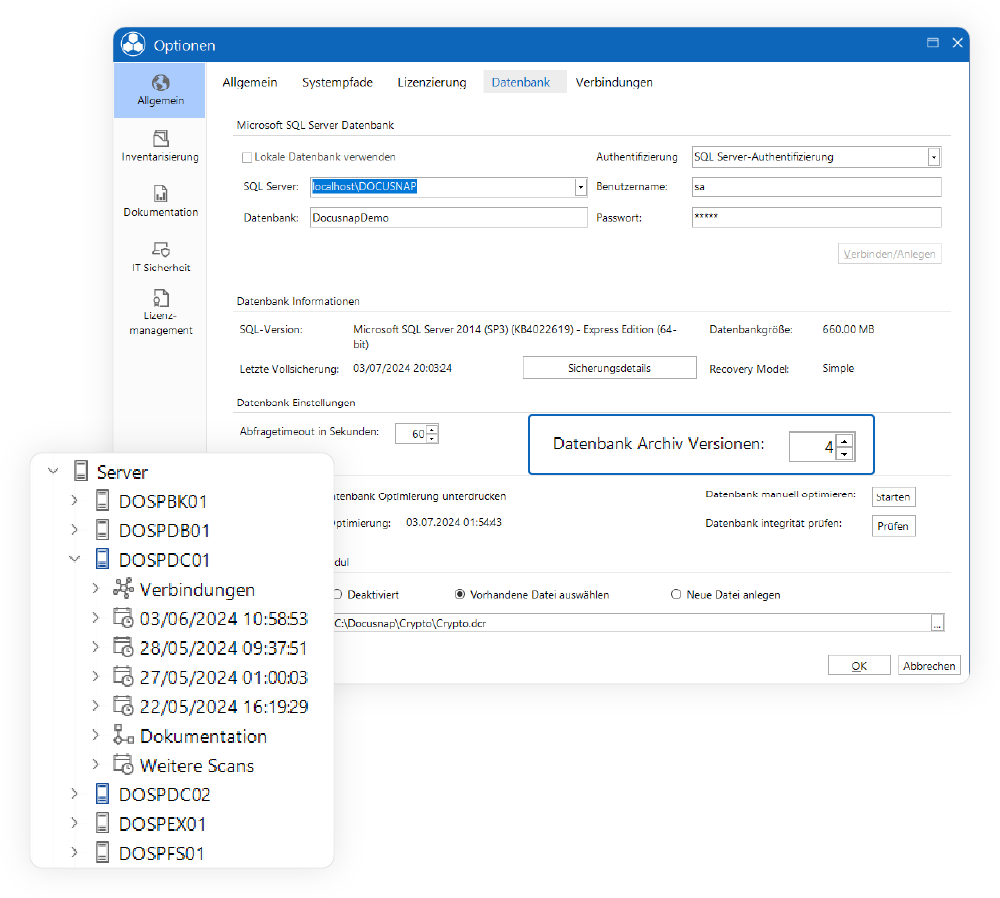Click the Docusnap logo in title bar
Screen dimensions: 1000x898
click(133, 44)
